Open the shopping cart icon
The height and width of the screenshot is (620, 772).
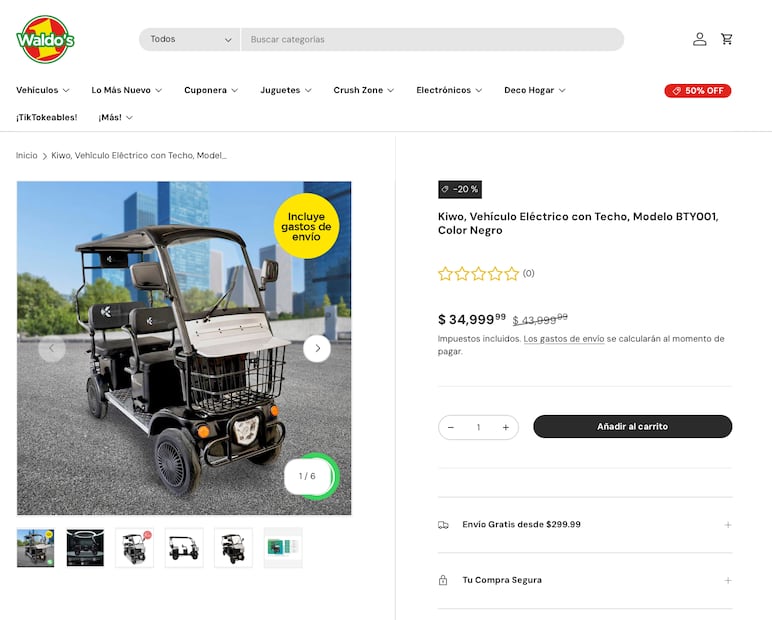click(x=727, y=39)
